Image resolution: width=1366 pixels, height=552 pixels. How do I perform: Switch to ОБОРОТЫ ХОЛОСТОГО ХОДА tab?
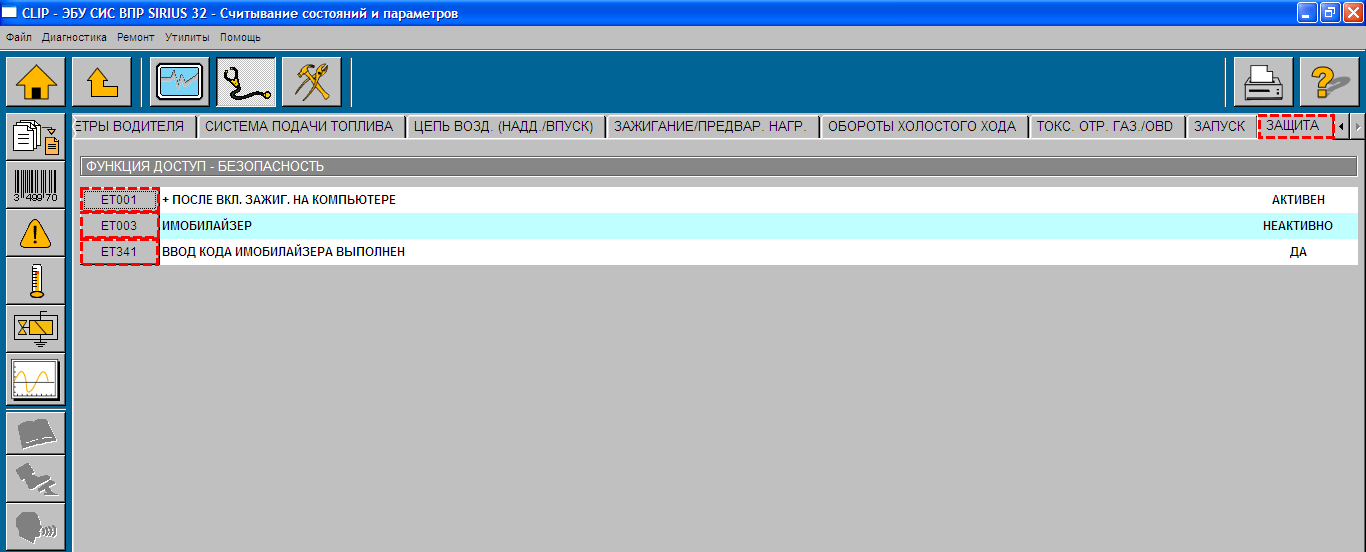924,127
